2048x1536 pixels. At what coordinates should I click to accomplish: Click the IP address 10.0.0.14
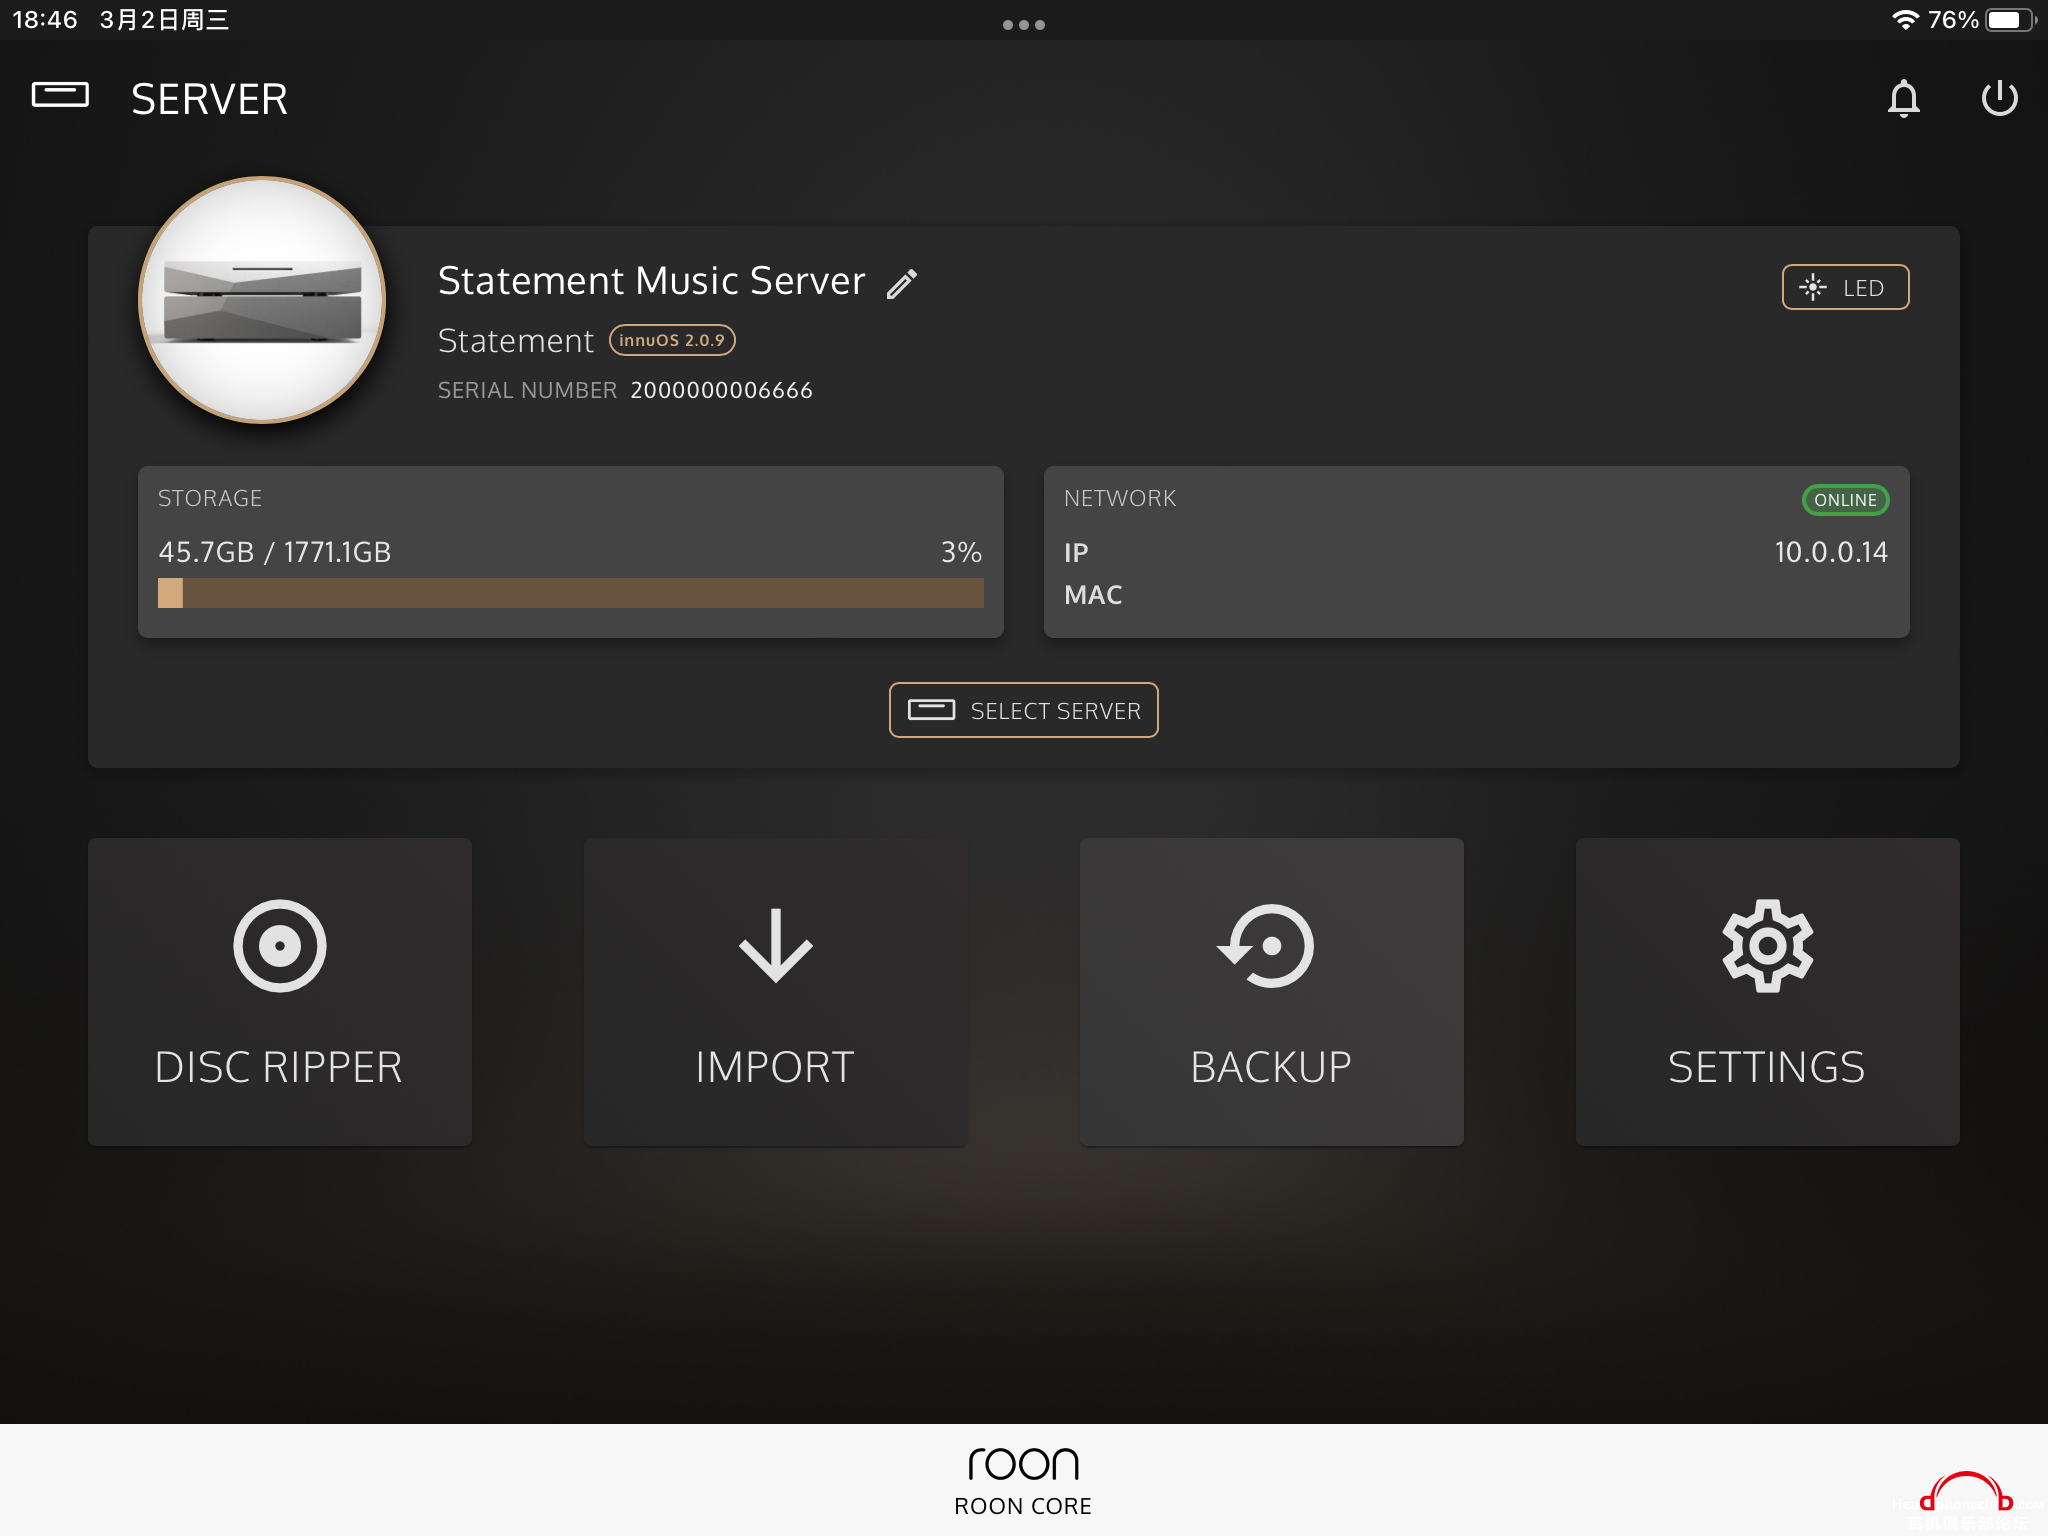(x=1831, y=552)
